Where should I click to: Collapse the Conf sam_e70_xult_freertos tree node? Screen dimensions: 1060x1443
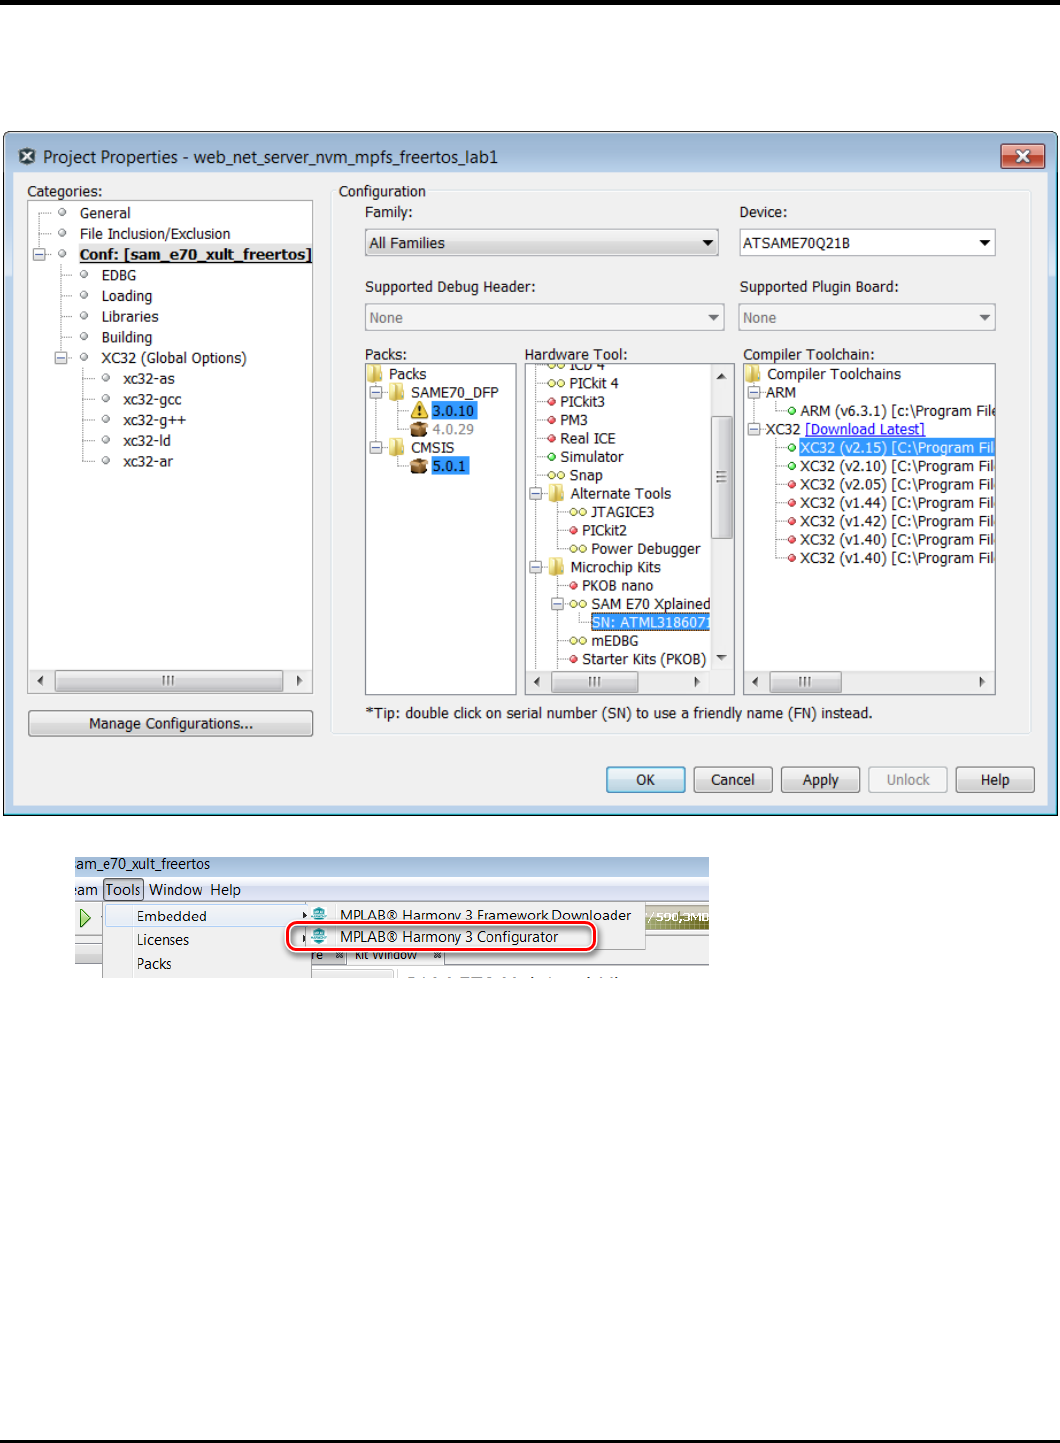click(40, 254)
